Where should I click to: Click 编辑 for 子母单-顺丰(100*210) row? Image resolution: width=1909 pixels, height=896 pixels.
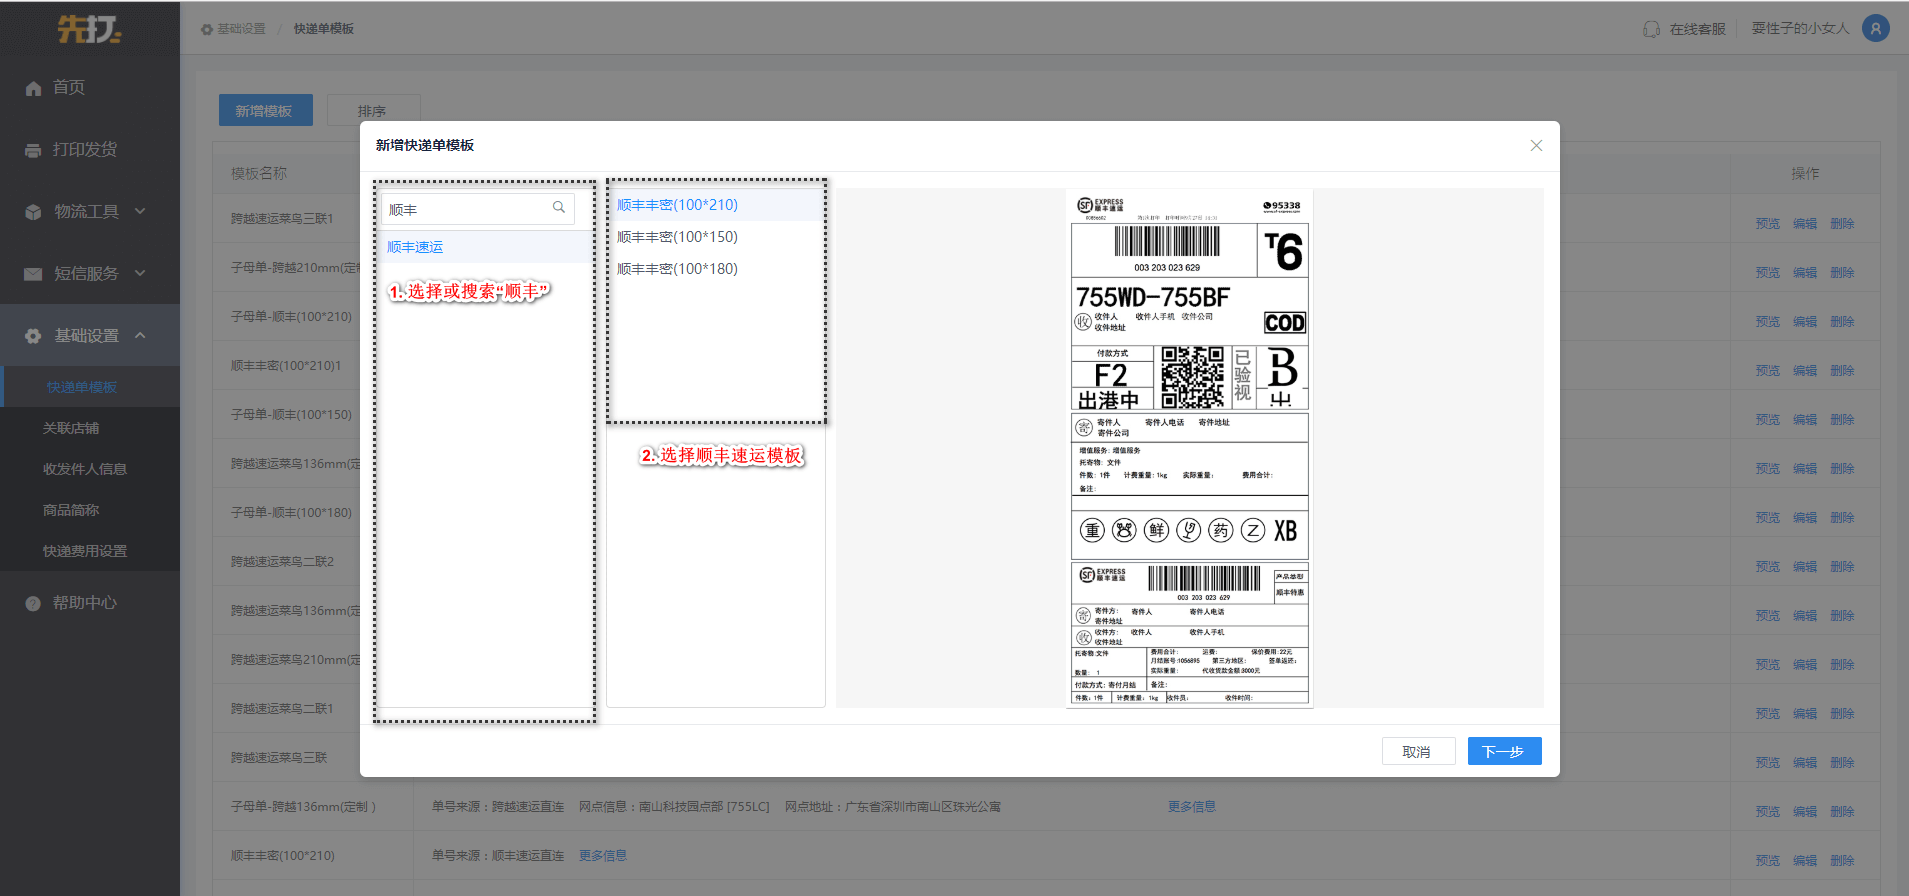1805,321
